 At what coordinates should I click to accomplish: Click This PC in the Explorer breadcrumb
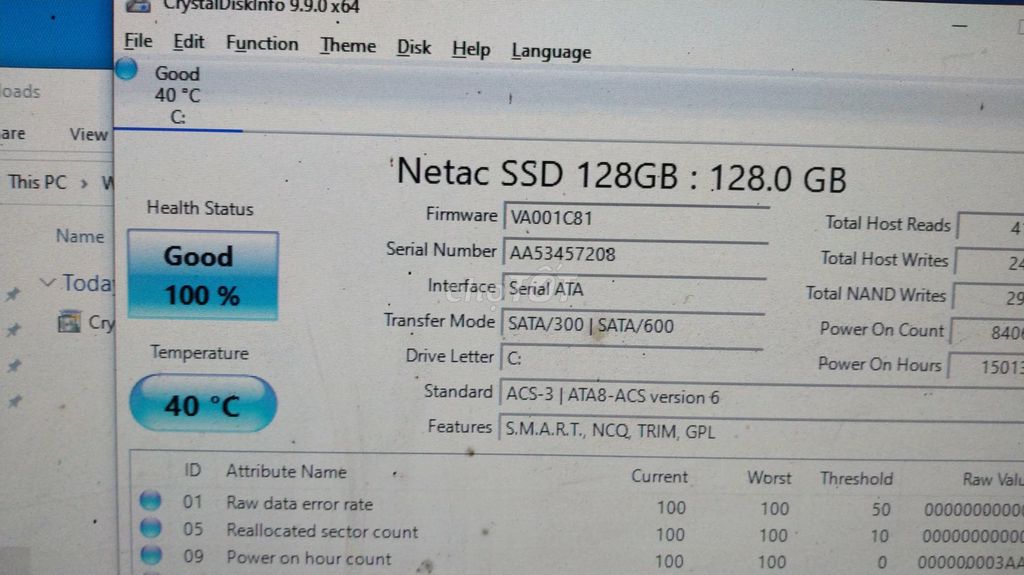(37, 182)
